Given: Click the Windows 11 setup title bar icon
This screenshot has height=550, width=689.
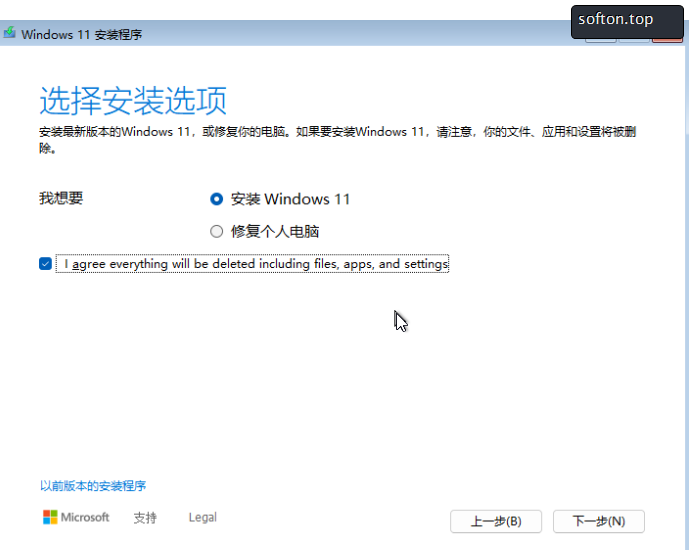Looking at the screenshot, I should [x=10, y=33].
